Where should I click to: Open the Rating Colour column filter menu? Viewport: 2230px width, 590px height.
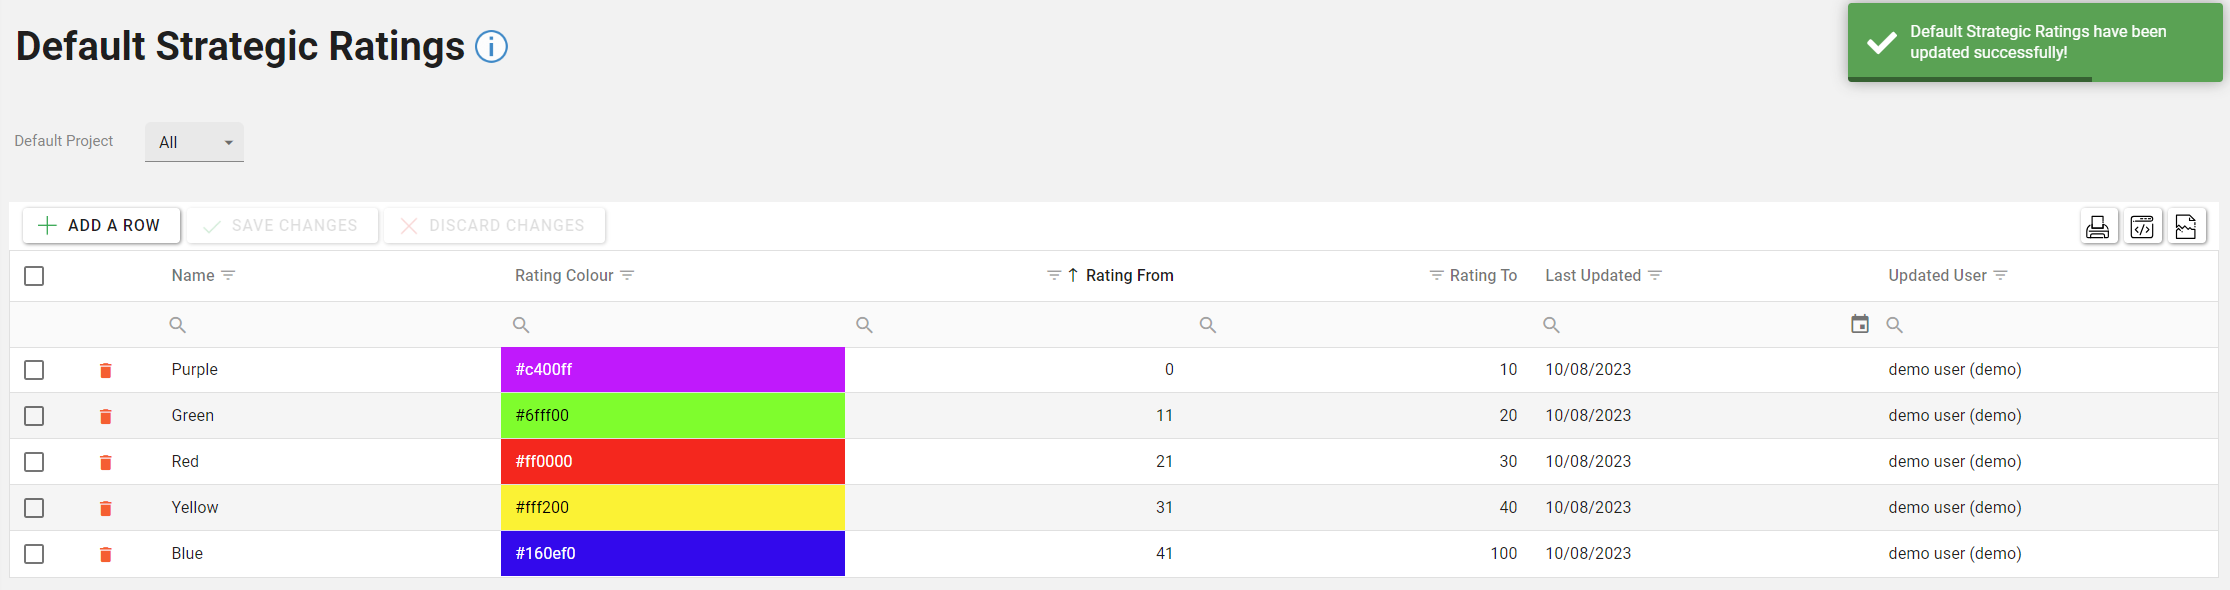[x=627, y=275]
